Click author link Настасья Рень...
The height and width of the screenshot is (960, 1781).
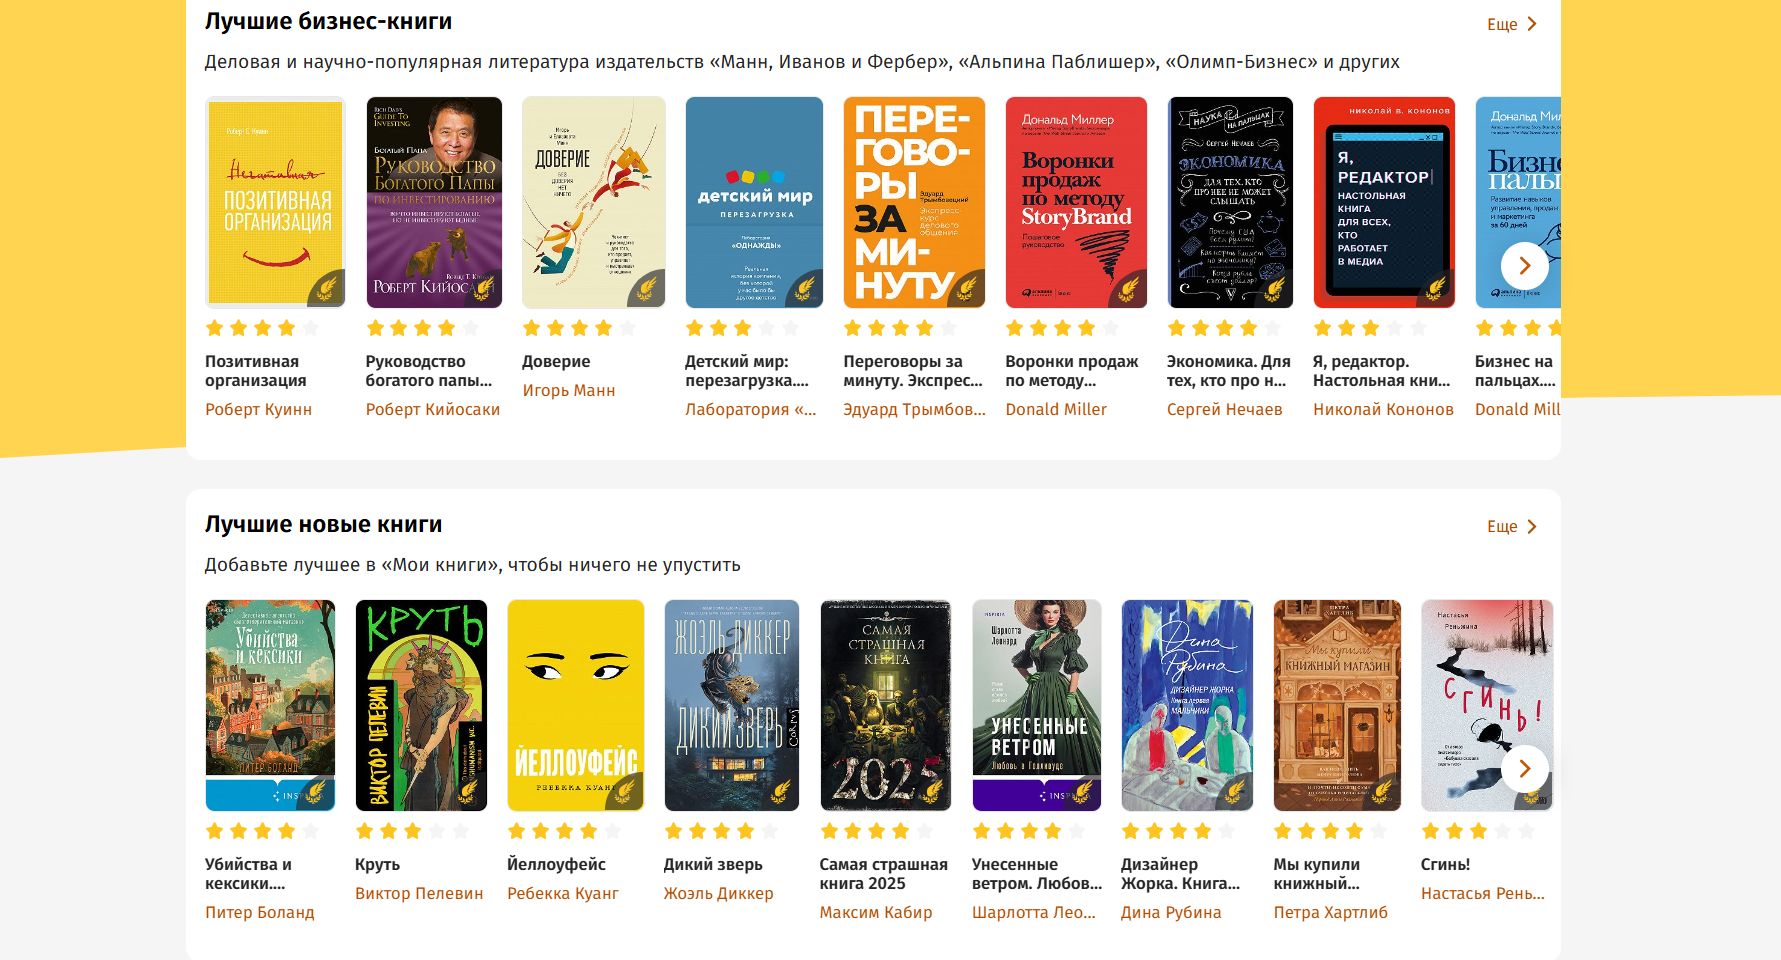pos(1483,893)
